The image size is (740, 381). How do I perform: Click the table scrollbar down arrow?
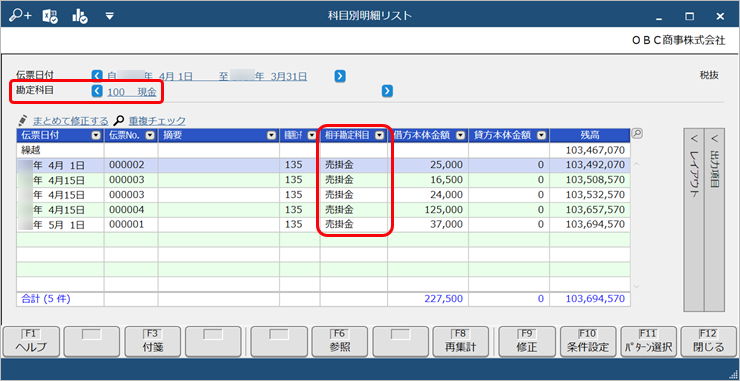(636, 287)
